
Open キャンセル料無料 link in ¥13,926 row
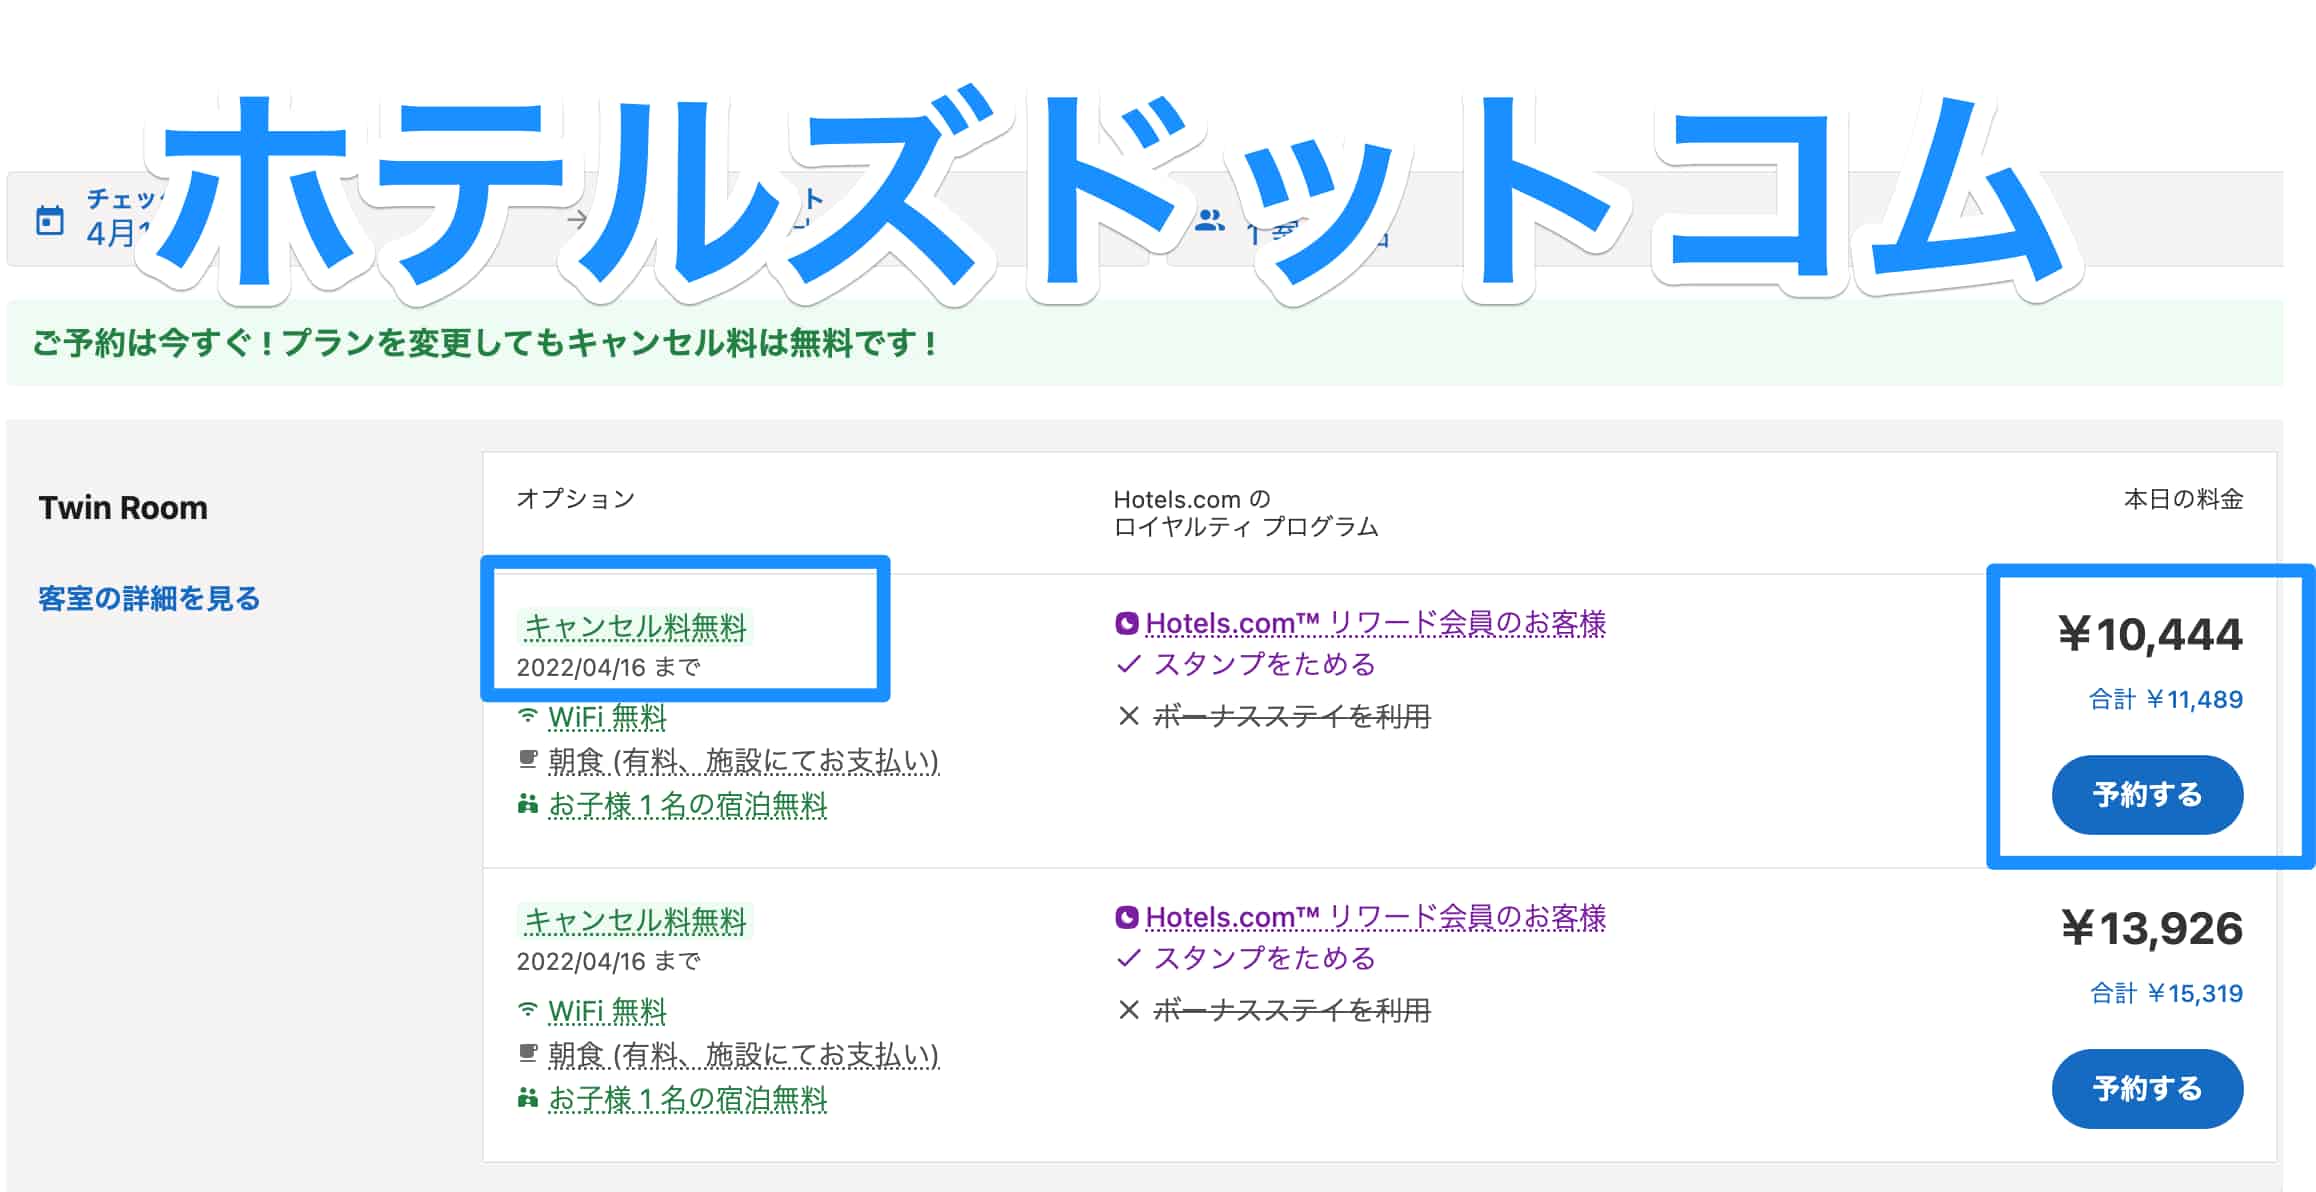tap(635, 921)
